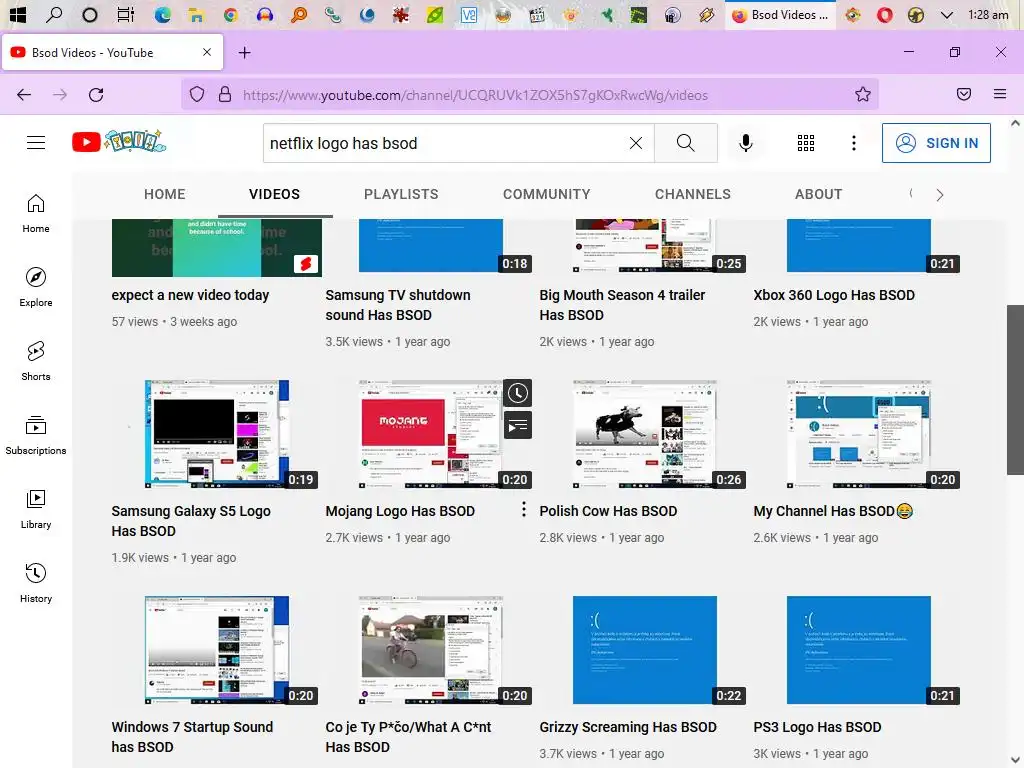Select the VIDEOS channel tab
The image size is (1024, 768).
274,195
